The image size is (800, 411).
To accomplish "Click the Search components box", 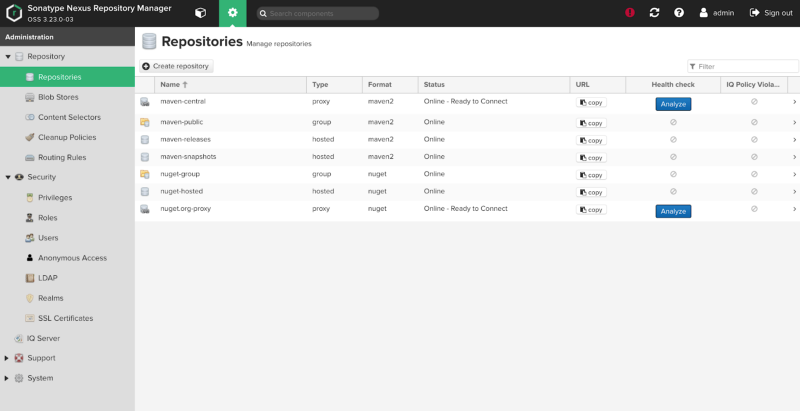I will (x=317, y=14).
